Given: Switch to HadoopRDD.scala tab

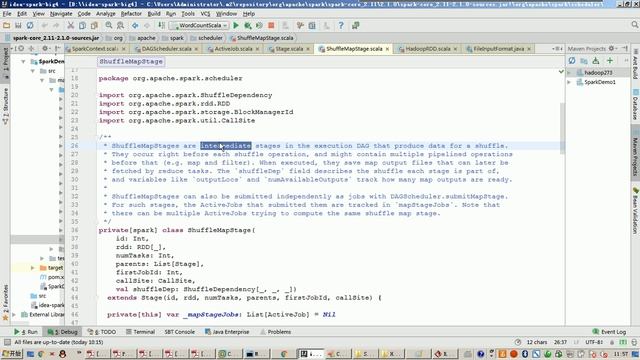Looking at the screenshot, I should coord(427,49).
